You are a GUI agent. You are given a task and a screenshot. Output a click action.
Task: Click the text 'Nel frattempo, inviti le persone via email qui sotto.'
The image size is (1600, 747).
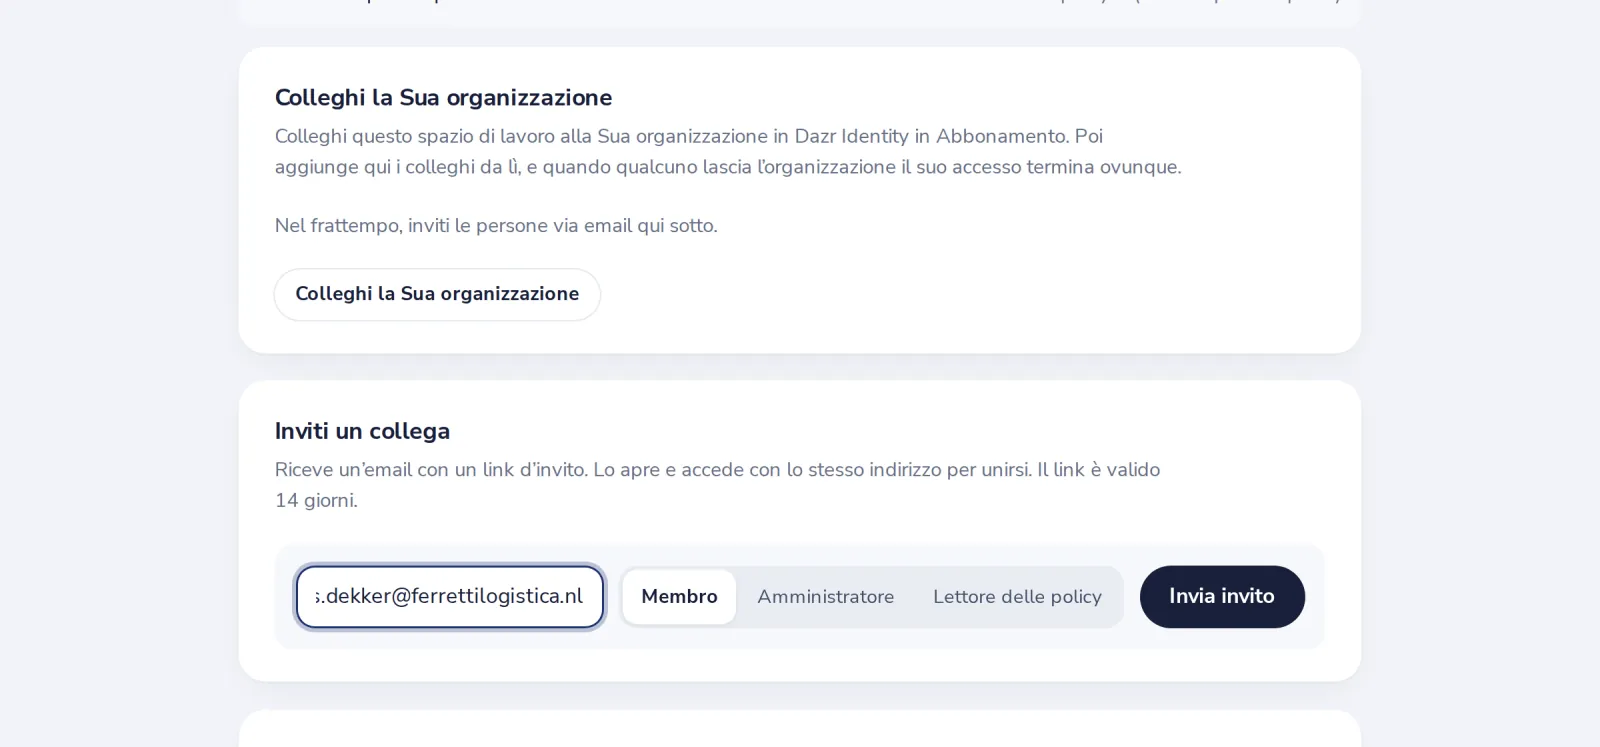click(x=496, y=226)
